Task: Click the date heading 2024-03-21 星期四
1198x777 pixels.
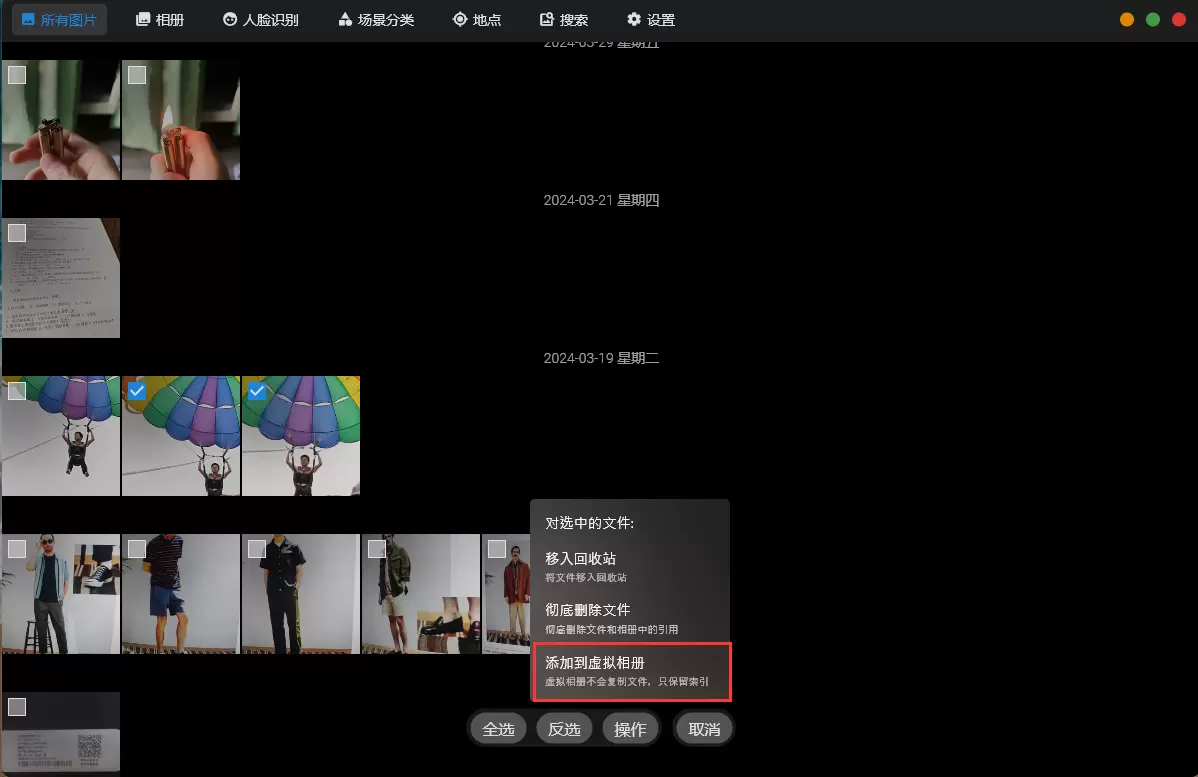Action: pos(601,200)
